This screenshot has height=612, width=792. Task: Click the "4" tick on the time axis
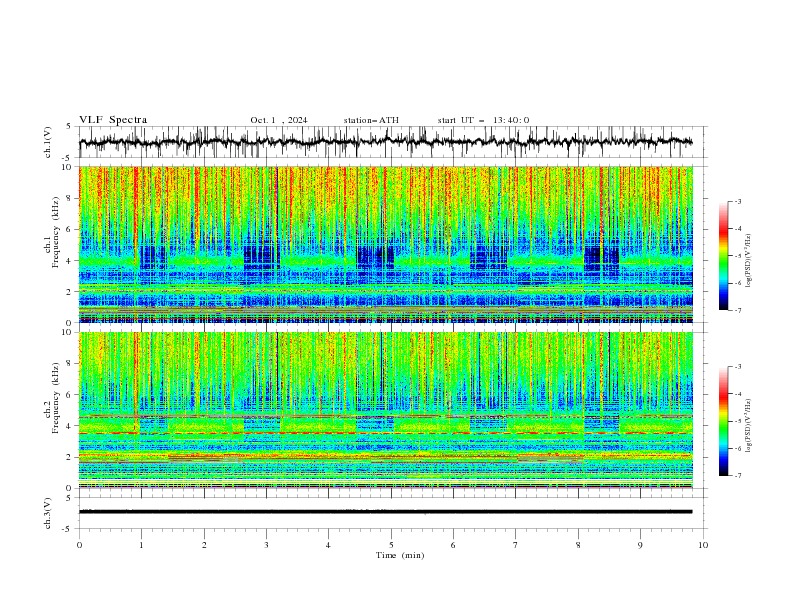tap(328, 545)
